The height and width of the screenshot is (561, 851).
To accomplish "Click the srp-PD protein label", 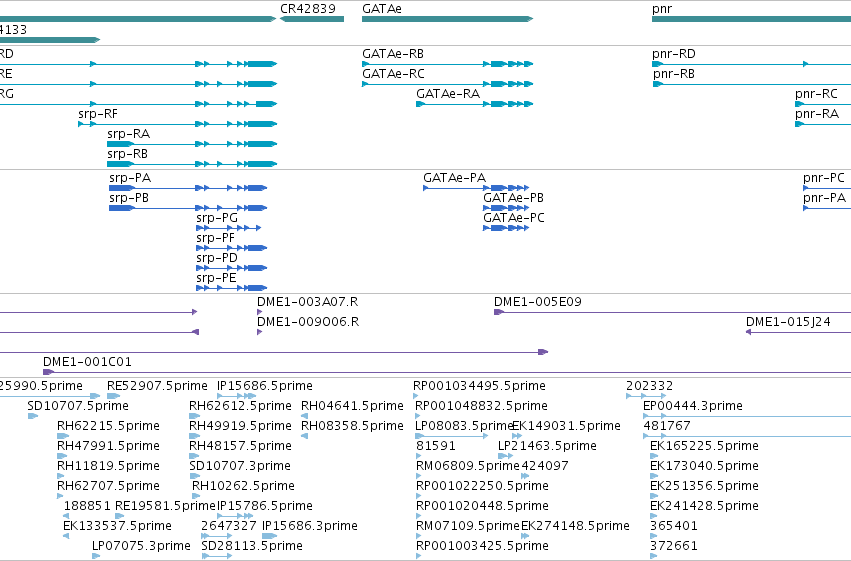I will click(217, 258).
